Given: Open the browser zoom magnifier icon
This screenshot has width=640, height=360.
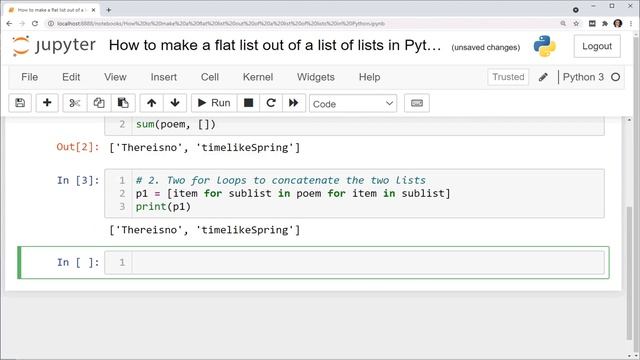Looking at the screenshot, I should click(563, 24).
